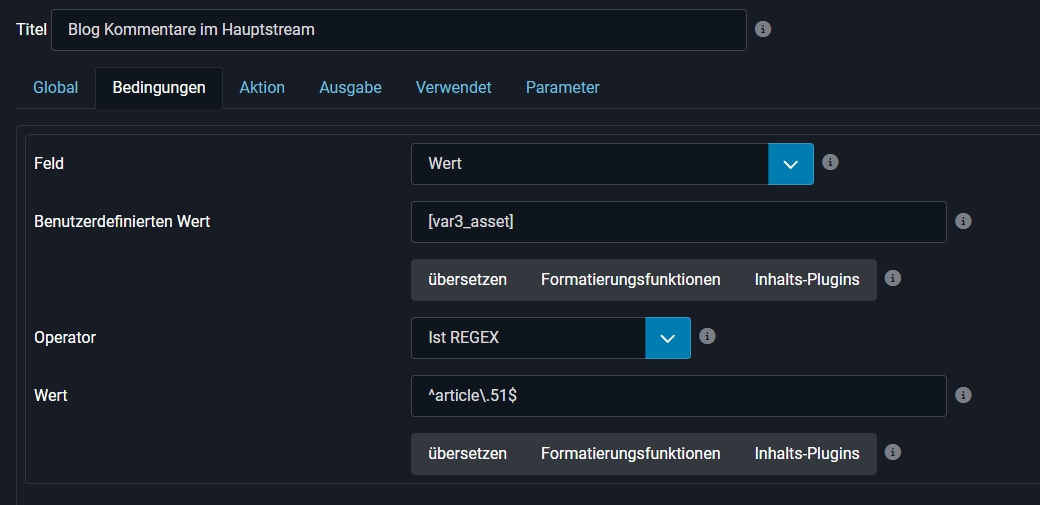The width and height of the screenshot is (1040, 505).
Task: Open the Parameter tab
Action: pos(562,87)
